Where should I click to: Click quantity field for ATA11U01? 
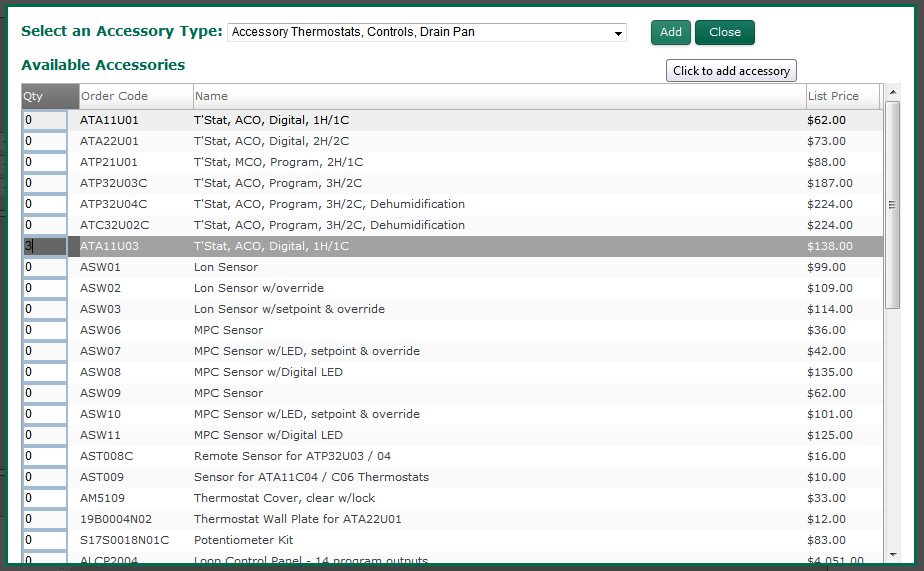45,120
